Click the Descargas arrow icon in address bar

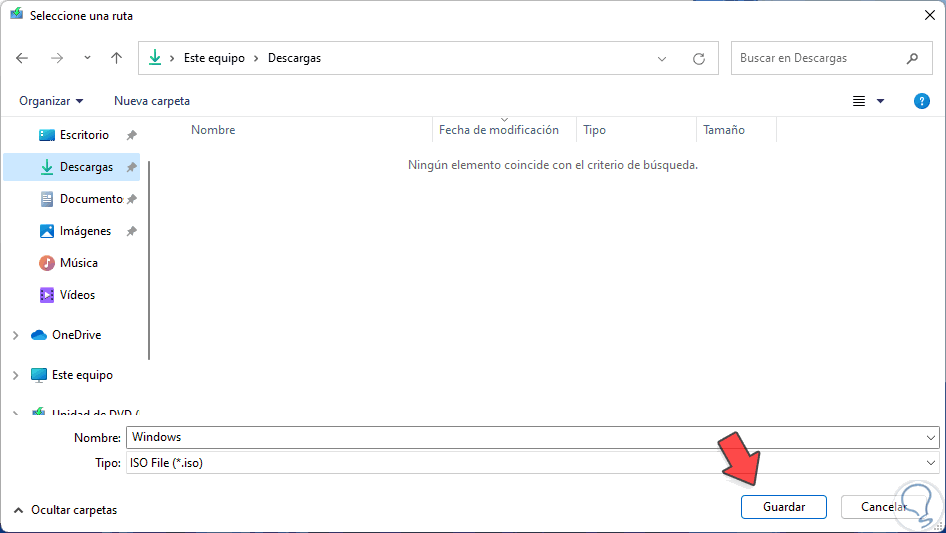(155, 58)
